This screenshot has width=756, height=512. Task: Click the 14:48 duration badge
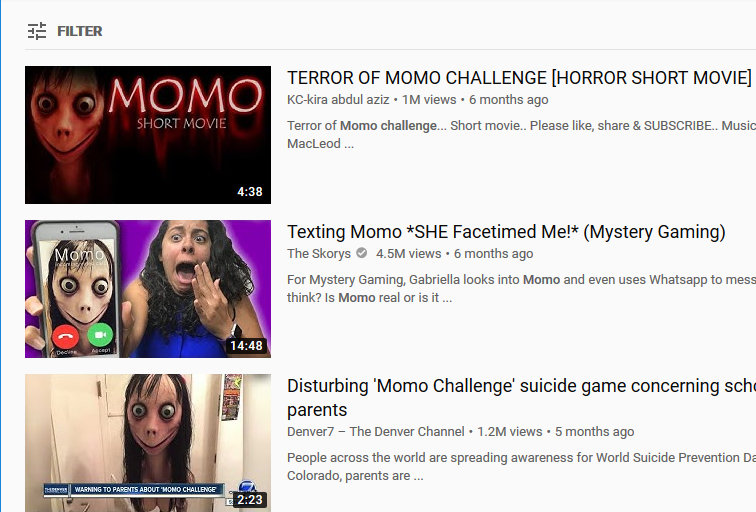246,346
